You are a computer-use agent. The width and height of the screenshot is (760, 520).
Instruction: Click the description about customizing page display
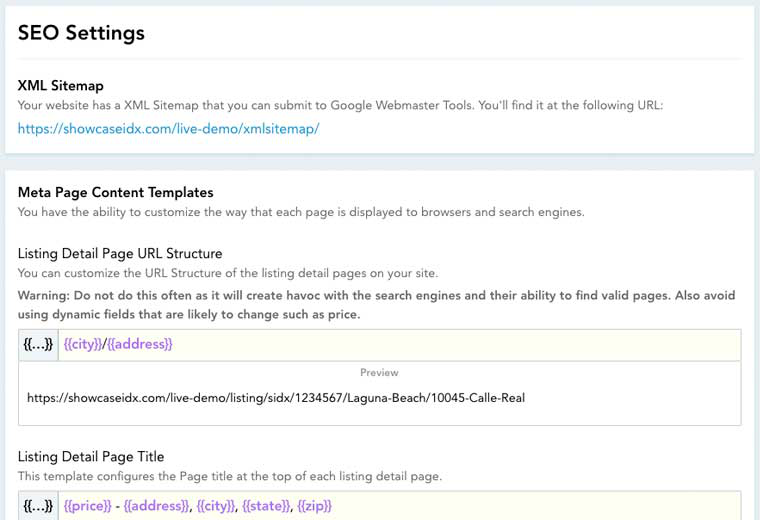coord(301,212)
